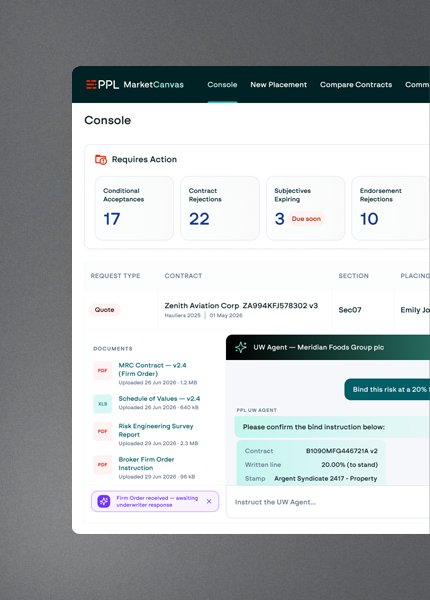Click the Written line 20.00% value
The image size is (430, 600).
(x=350, y=465)
